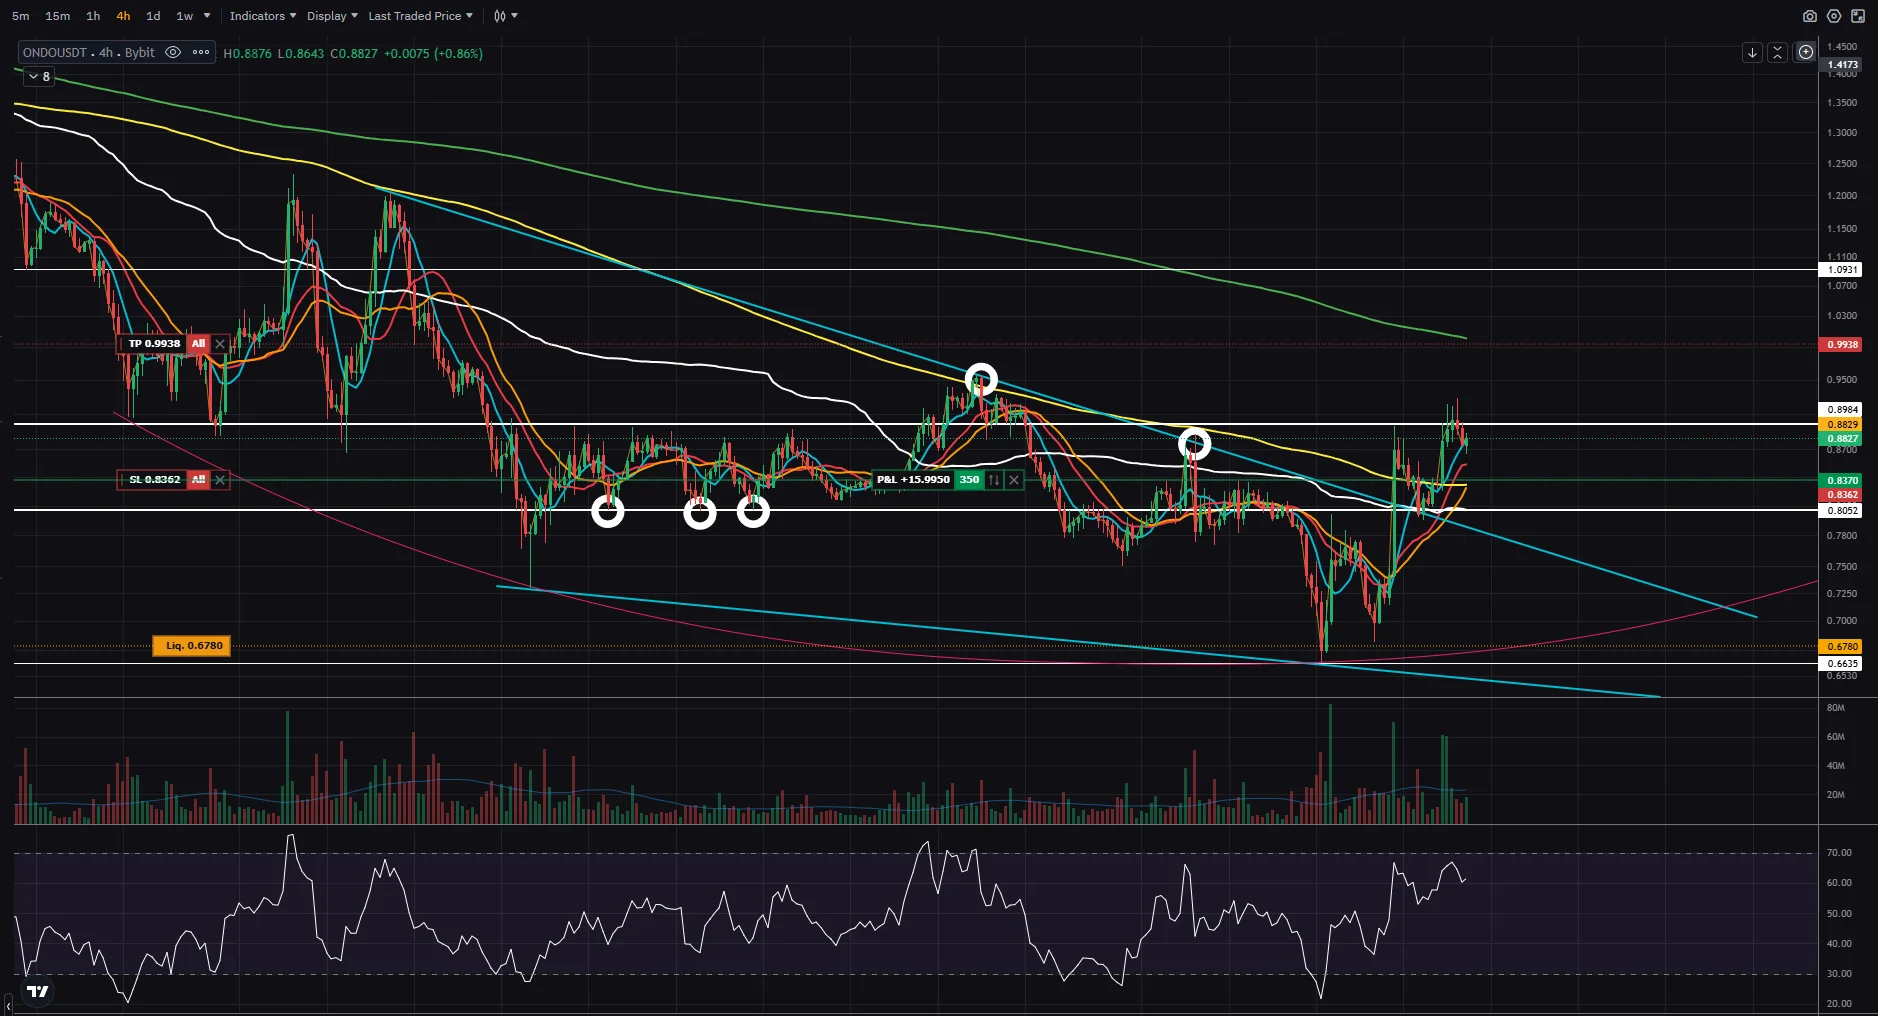
Task: Close the P&L position marker
Action: (1014, 480)
